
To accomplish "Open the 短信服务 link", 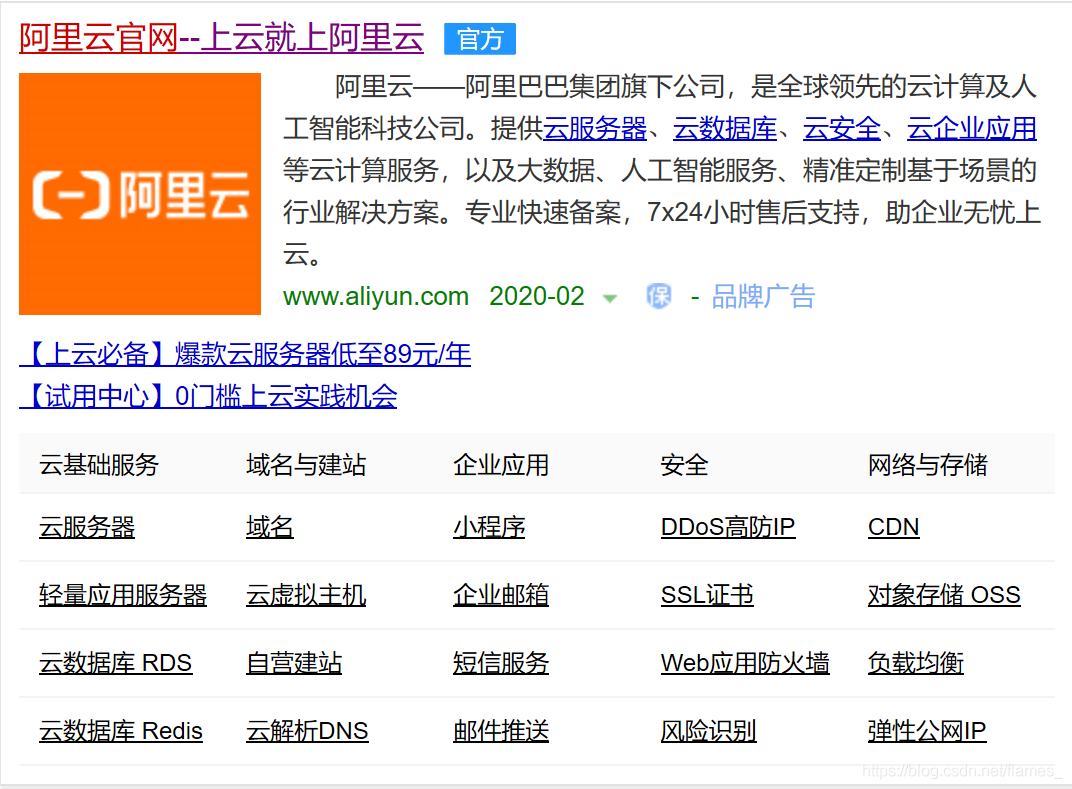I will click(501, 663).
